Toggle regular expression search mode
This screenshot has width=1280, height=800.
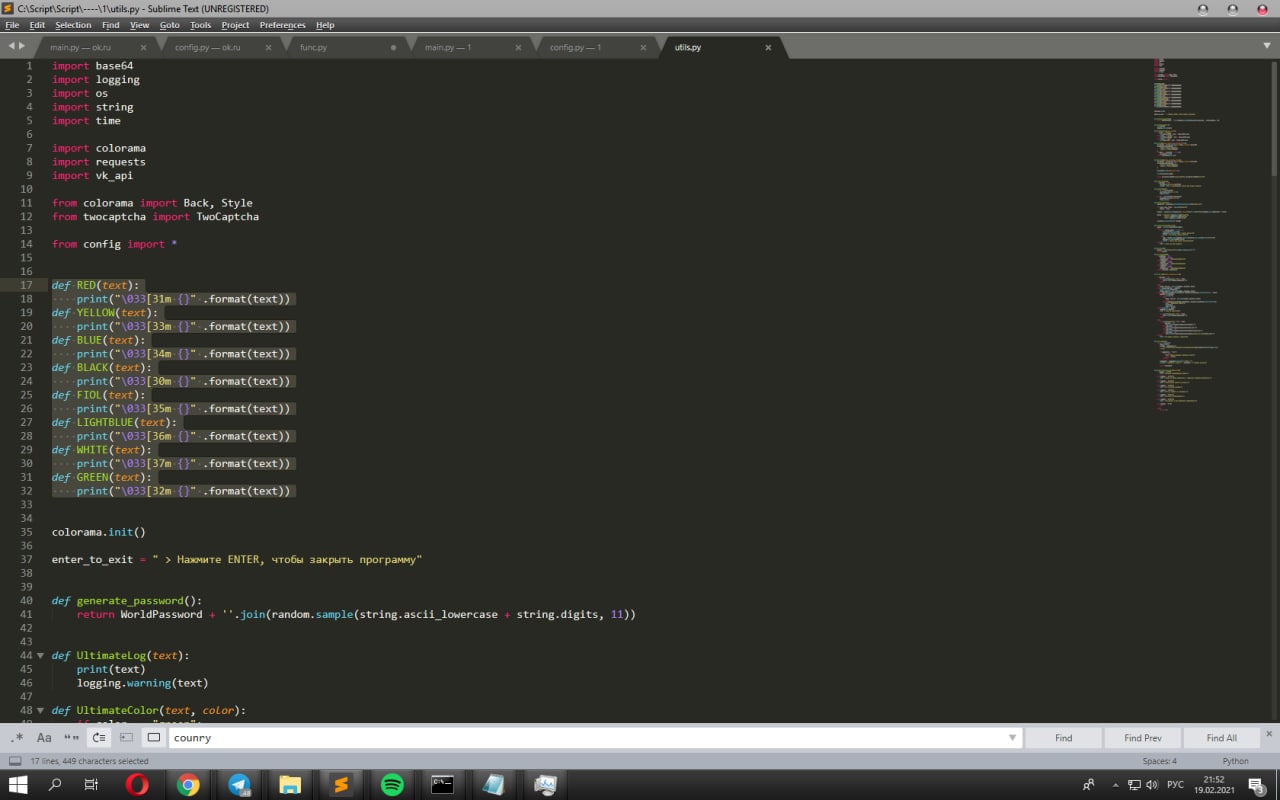pos(17,738)
